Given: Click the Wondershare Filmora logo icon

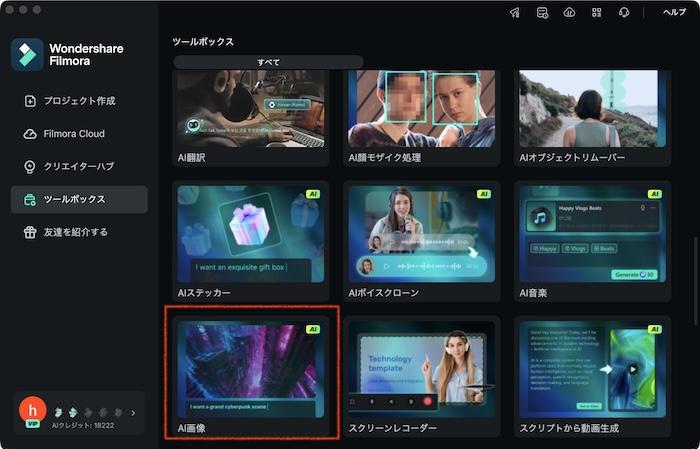Looking at the screenshot, I should [x=27, y=55].
